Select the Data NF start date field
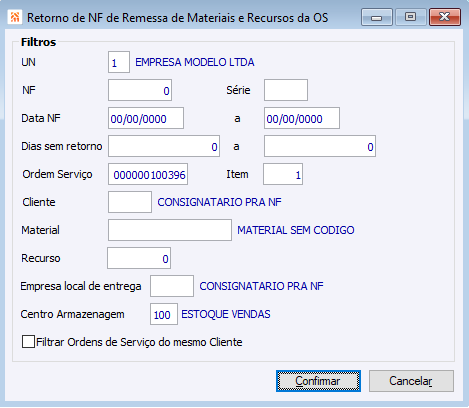Viewport: 469px width, 408px height. click(x=146, y=118)
